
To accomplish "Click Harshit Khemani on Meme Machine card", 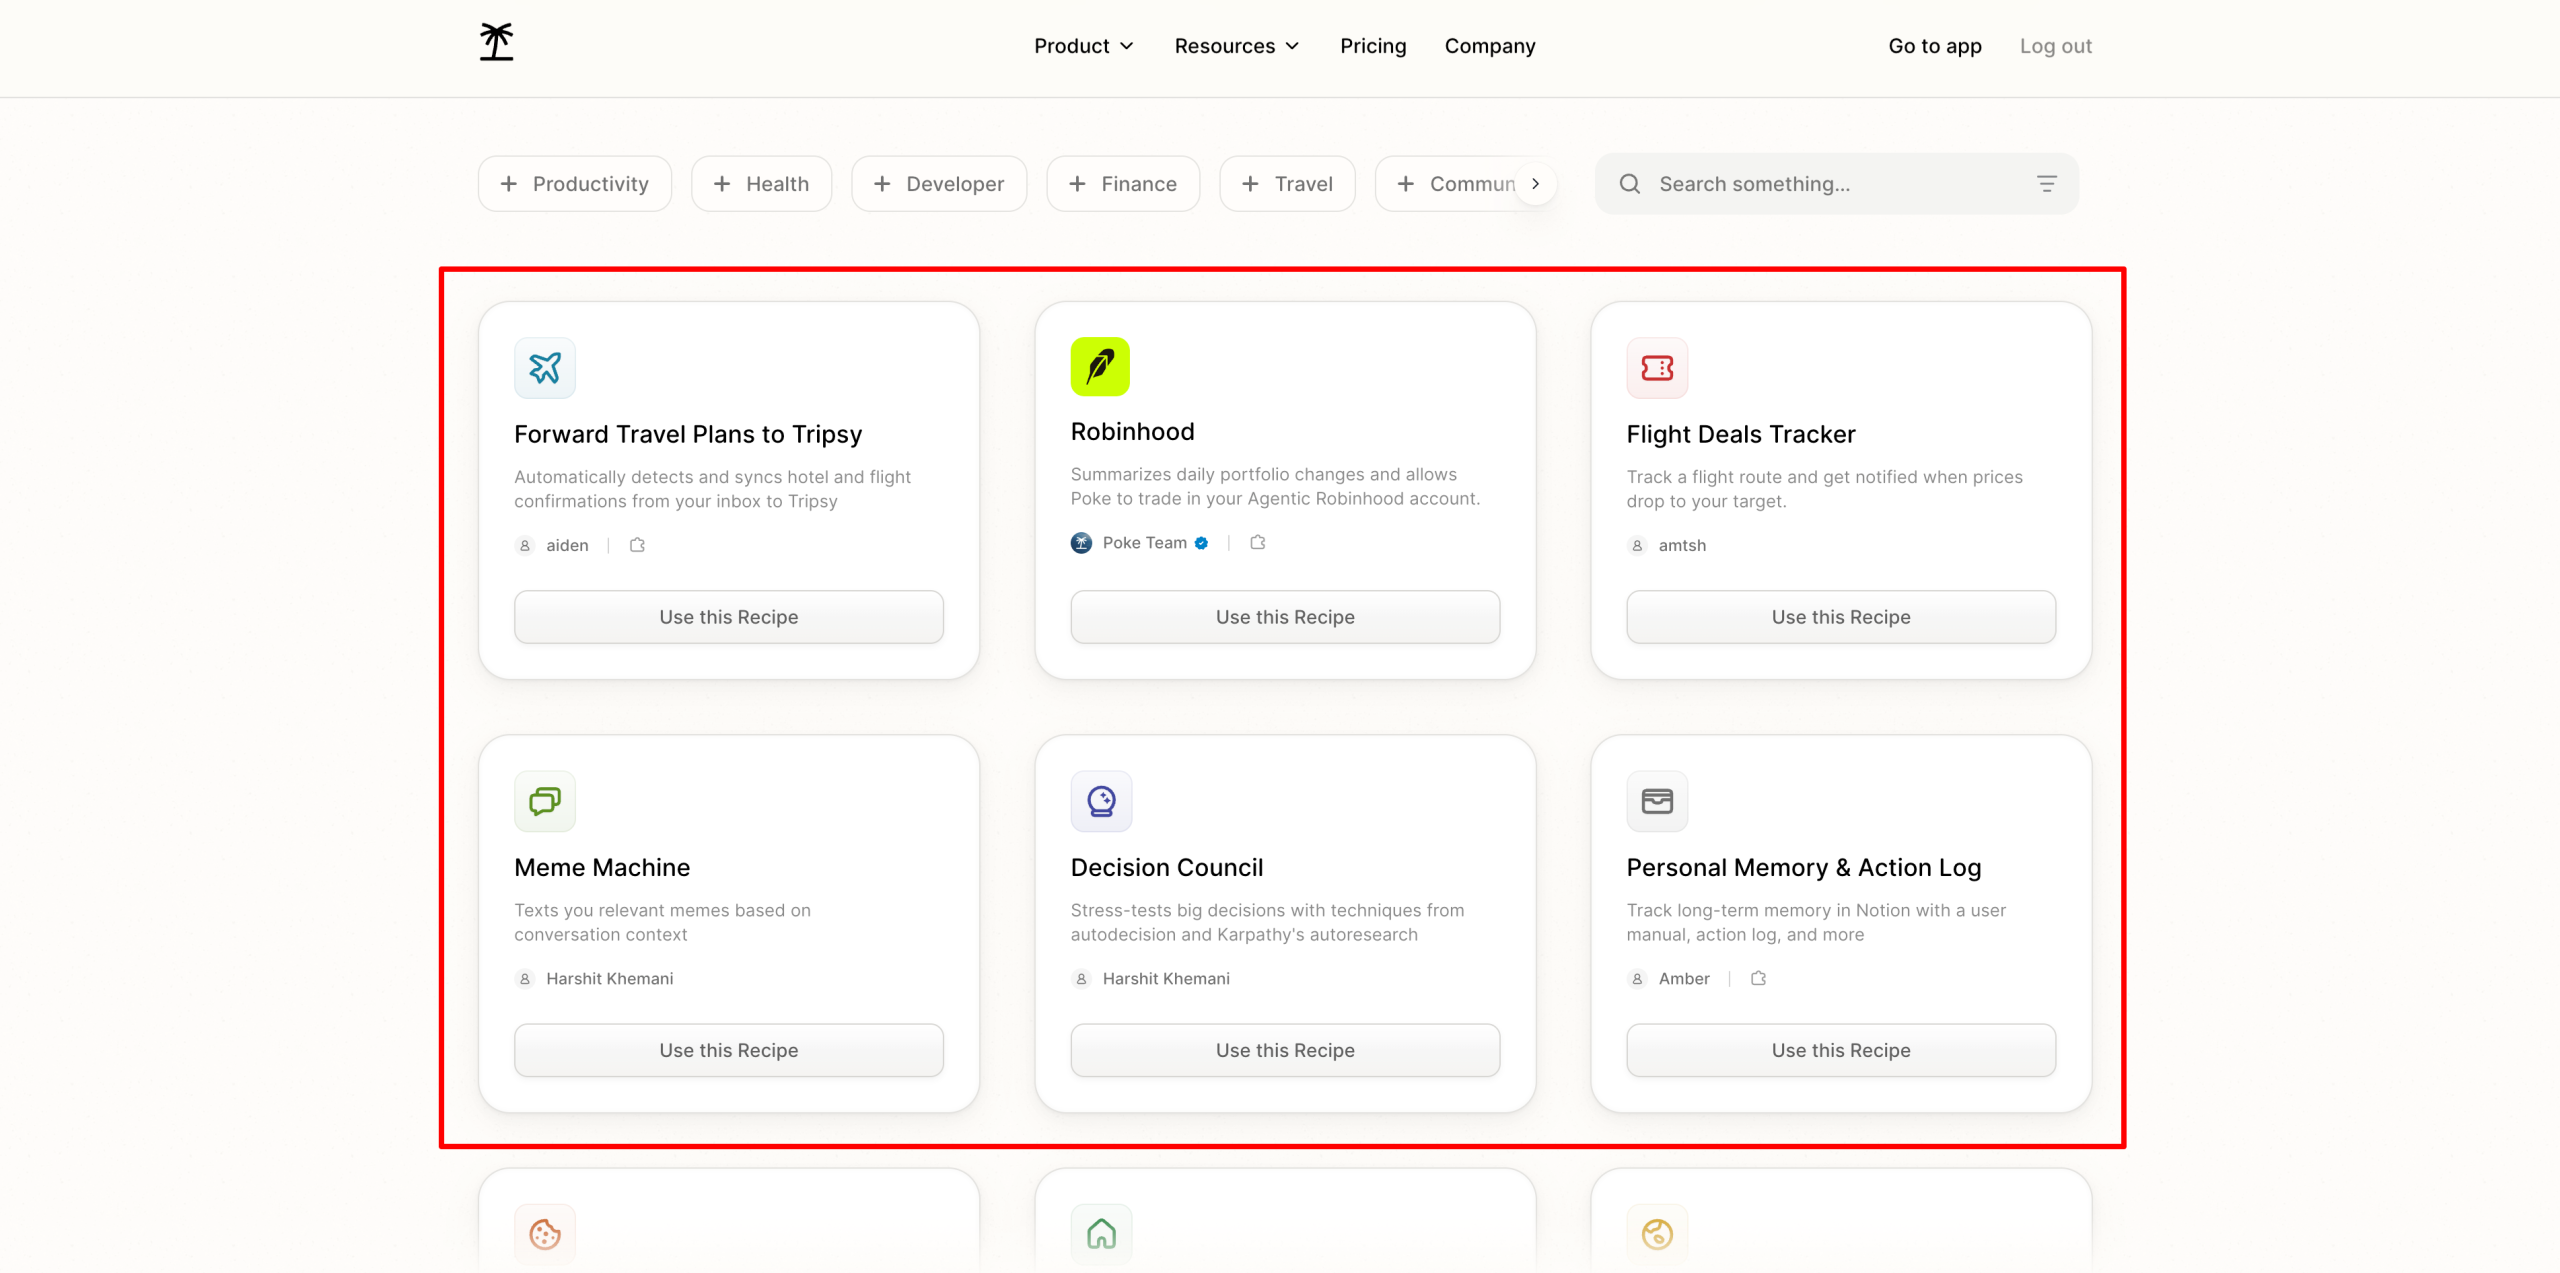I will [x=610, y=978].
